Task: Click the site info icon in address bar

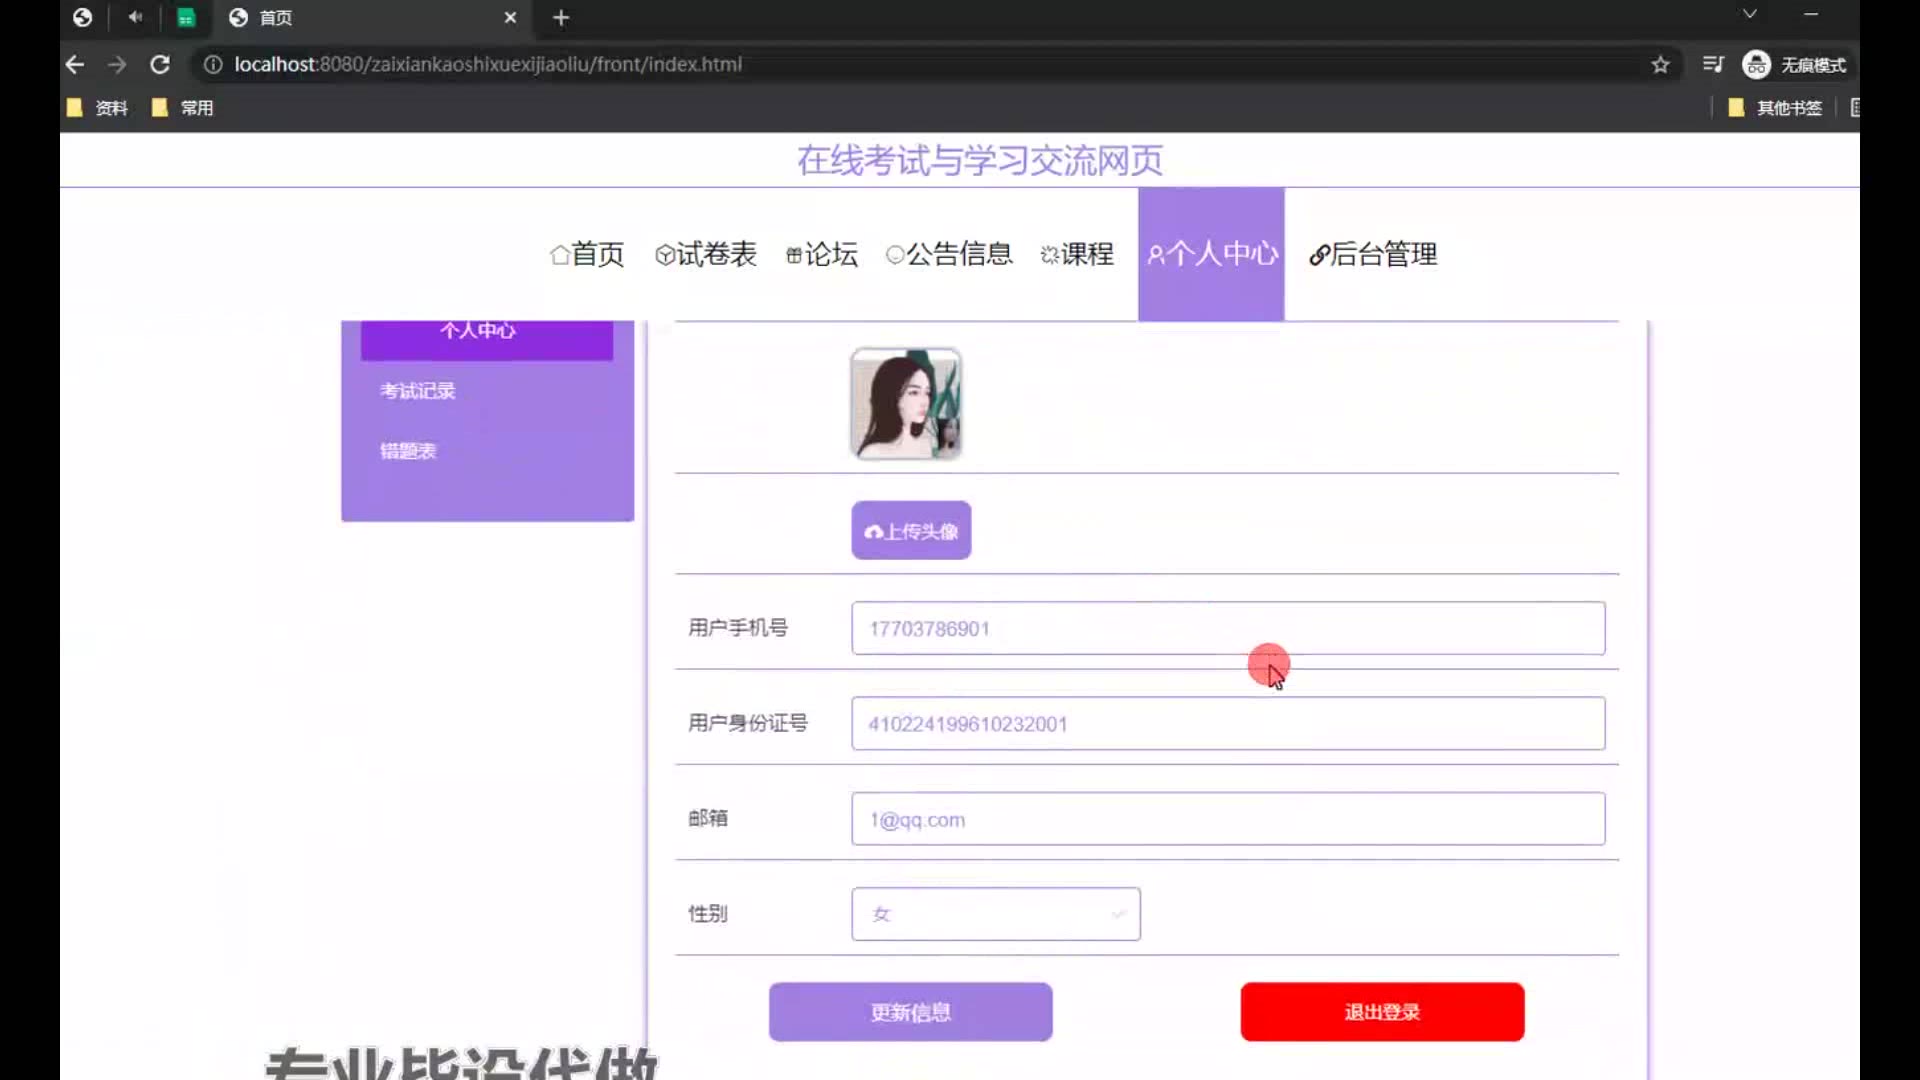Action: pos(212,65)
